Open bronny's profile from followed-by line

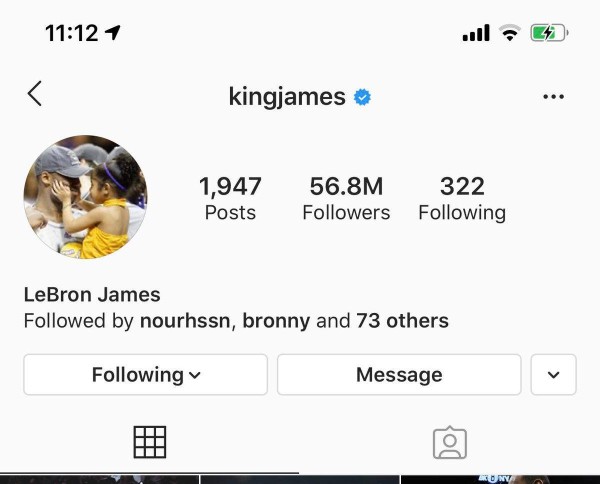(275, 321)
